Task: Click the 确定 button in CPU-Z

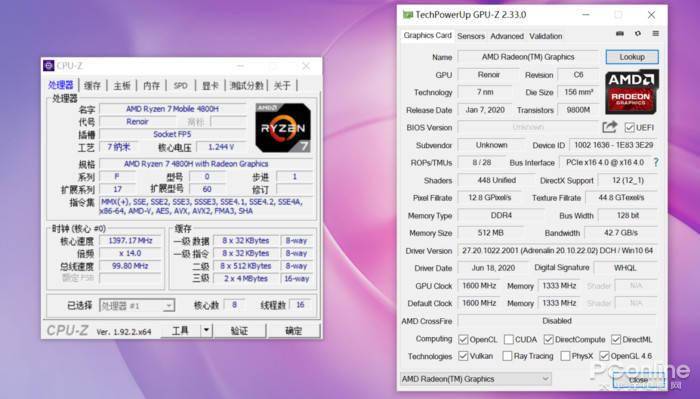Action: pyautogui.click(x=293, y=330)
